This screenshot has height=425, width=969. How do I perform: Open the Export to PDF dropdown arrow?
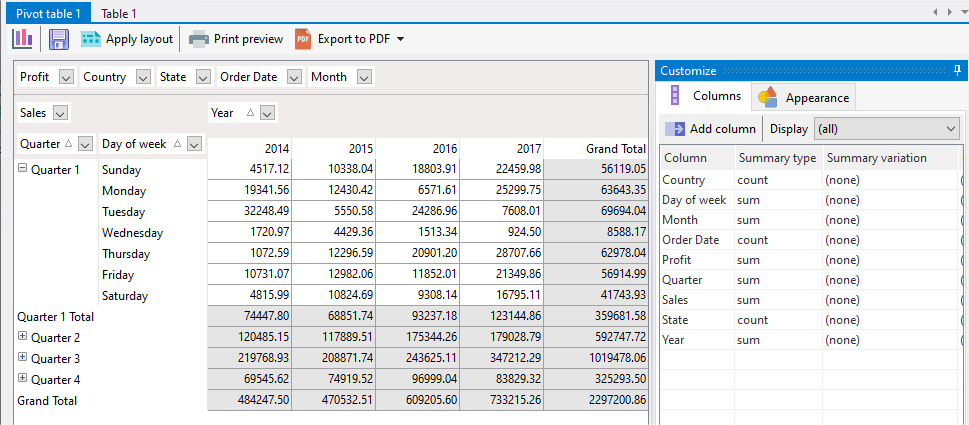tap(400, 39)
